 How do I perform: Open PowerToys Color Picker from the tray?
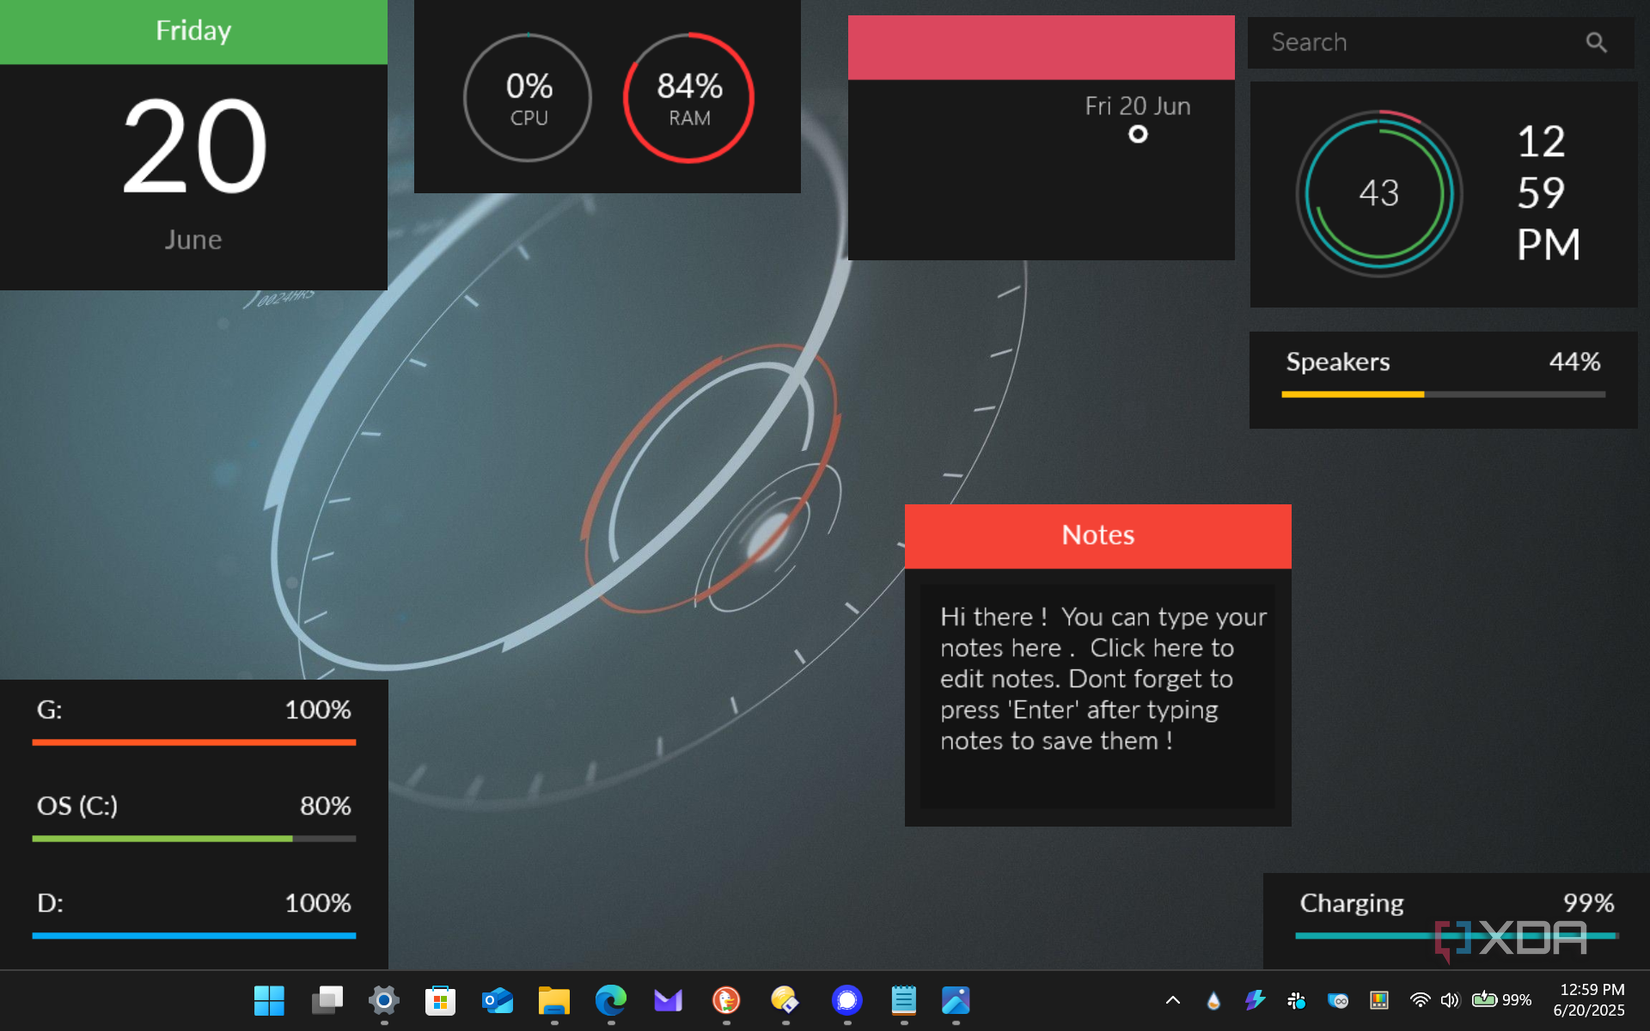click(x=1379, y=1000)
